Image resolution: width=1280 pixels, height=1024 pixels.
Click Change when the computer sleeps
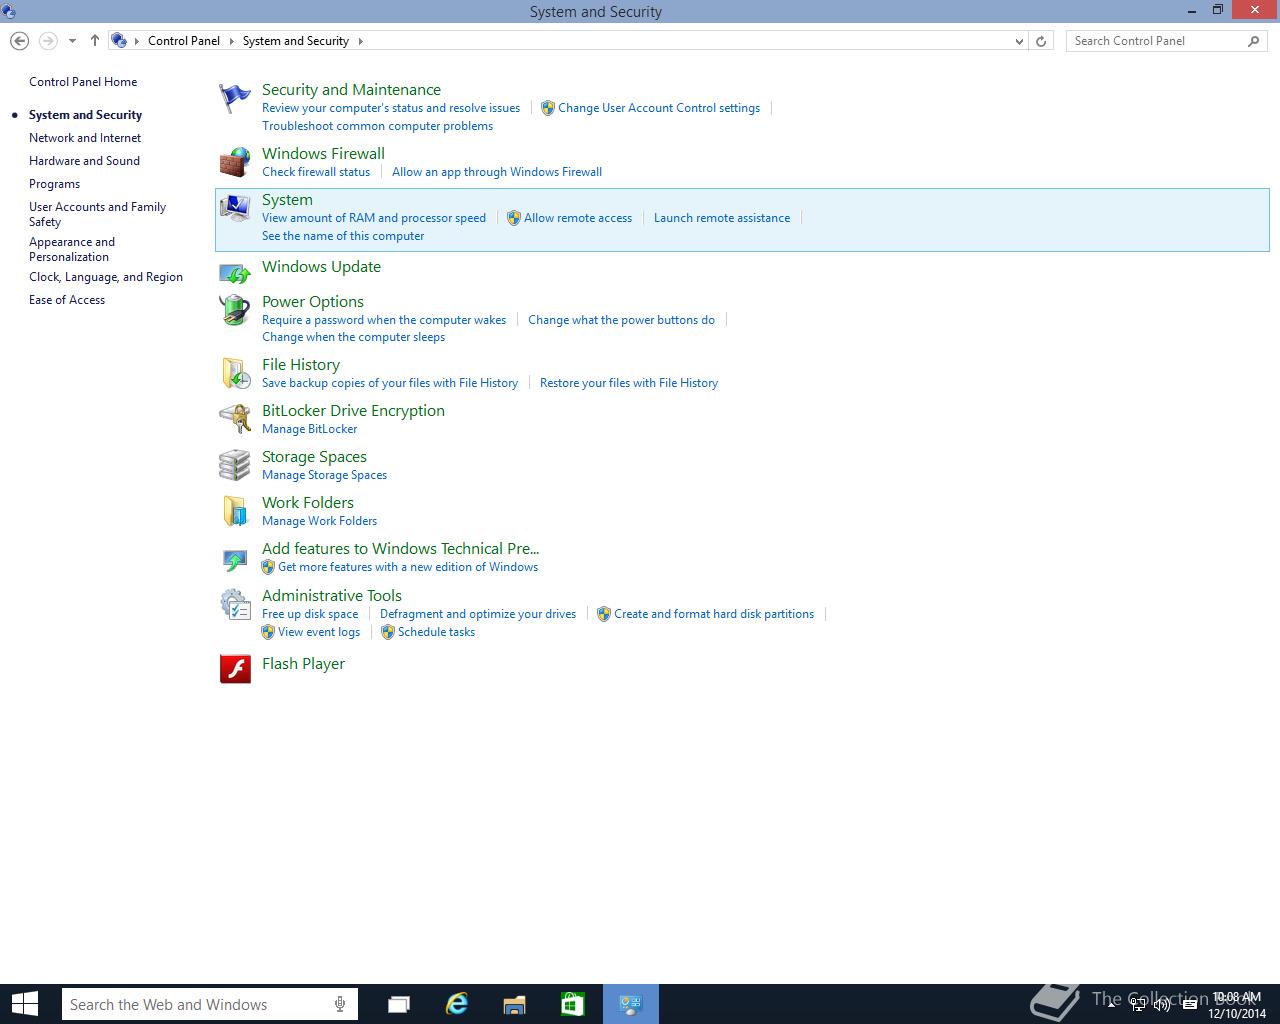(353, 337)
